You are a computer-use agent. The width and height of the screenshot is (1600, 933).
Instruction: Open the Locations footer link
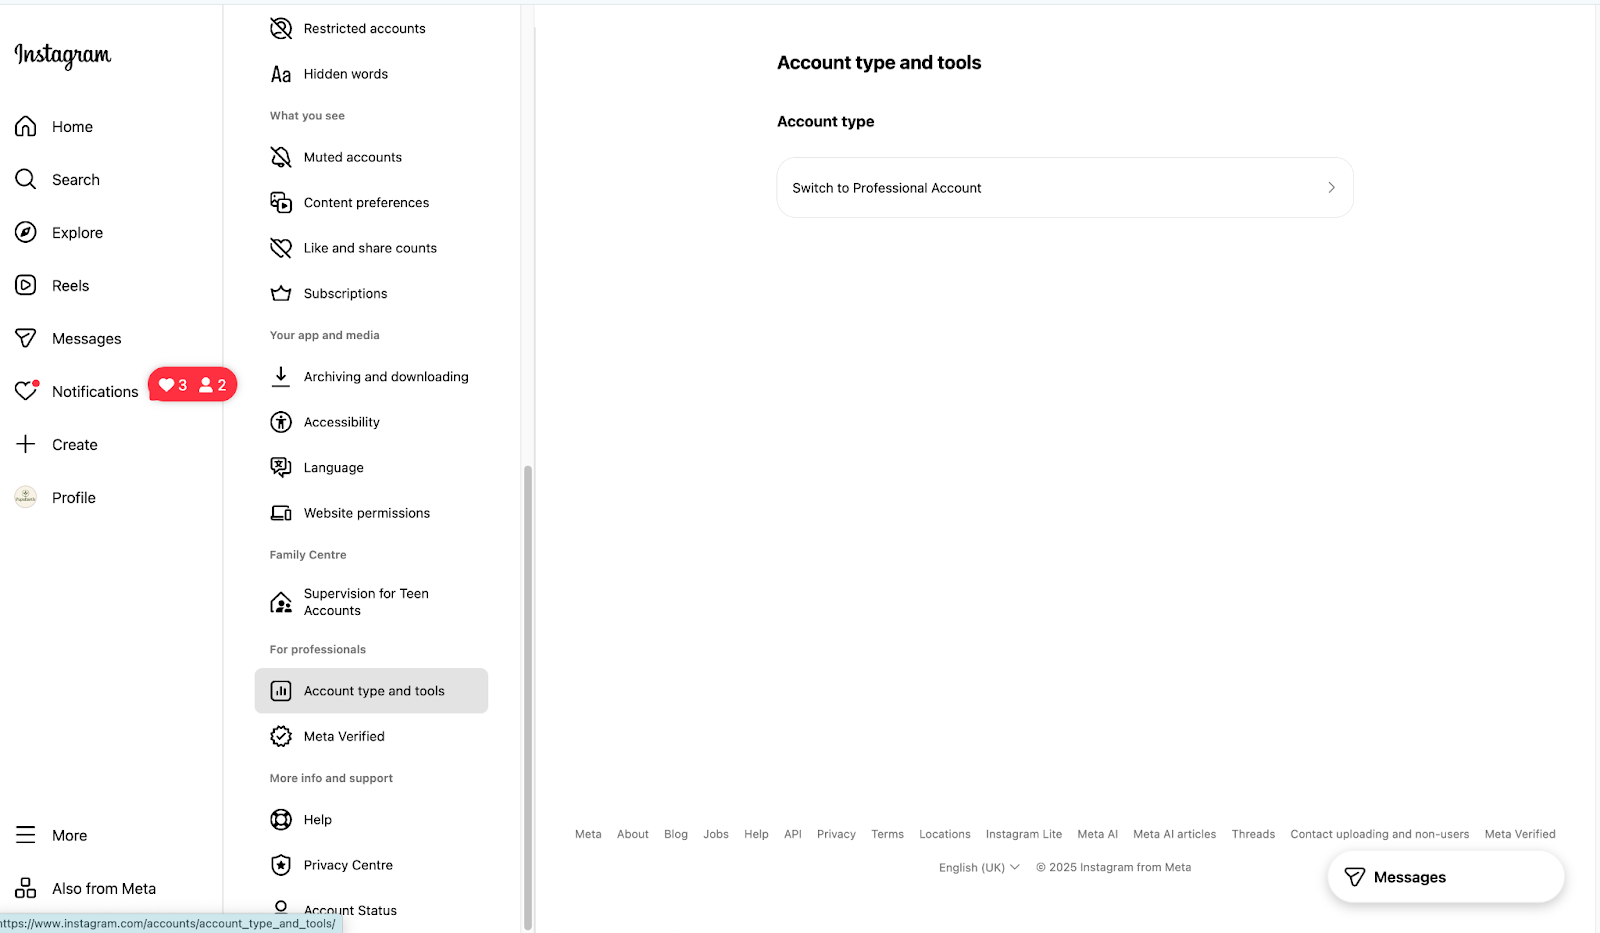pos(945,834)
